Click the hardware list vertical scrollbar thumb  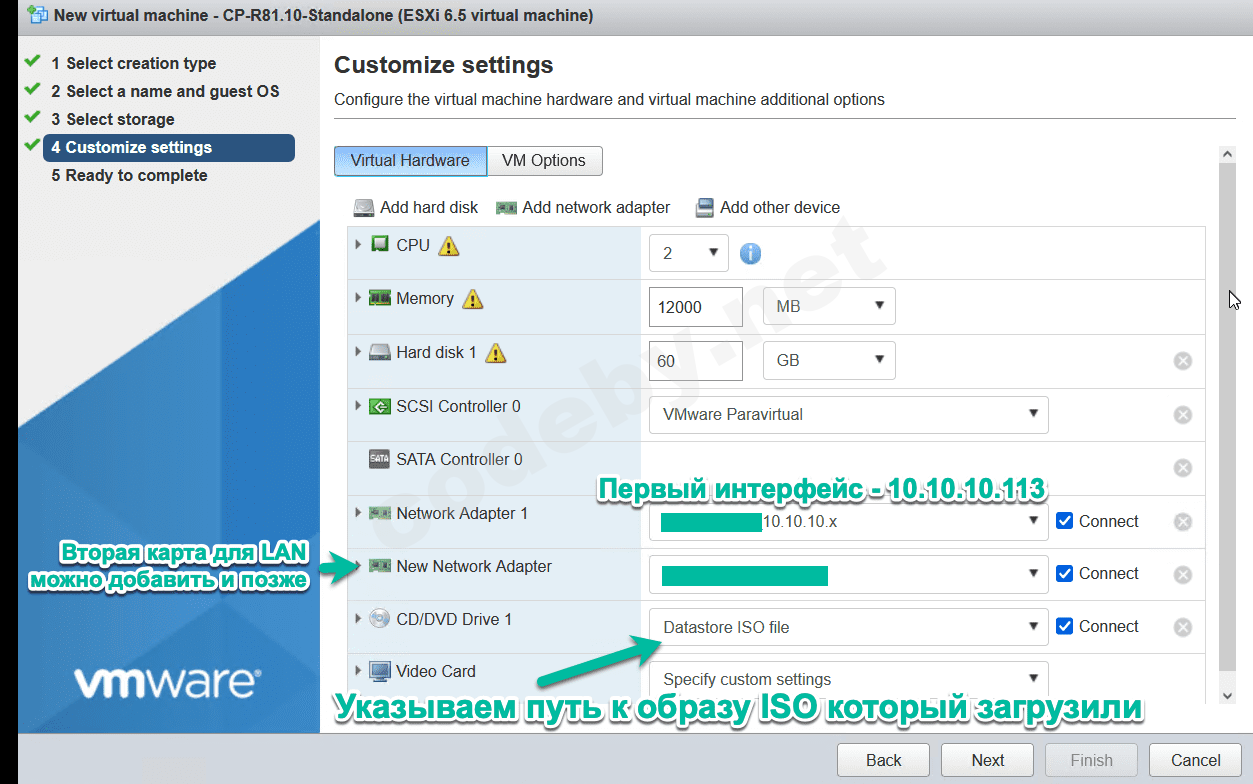tap(1228, 417)
